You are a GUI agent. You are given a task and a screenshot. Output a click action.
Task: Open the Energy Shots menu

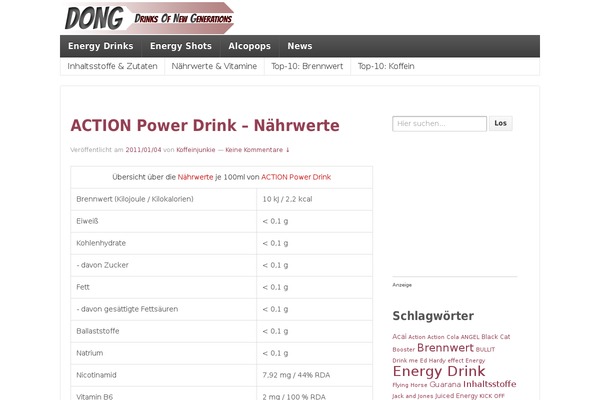[181, 46]
